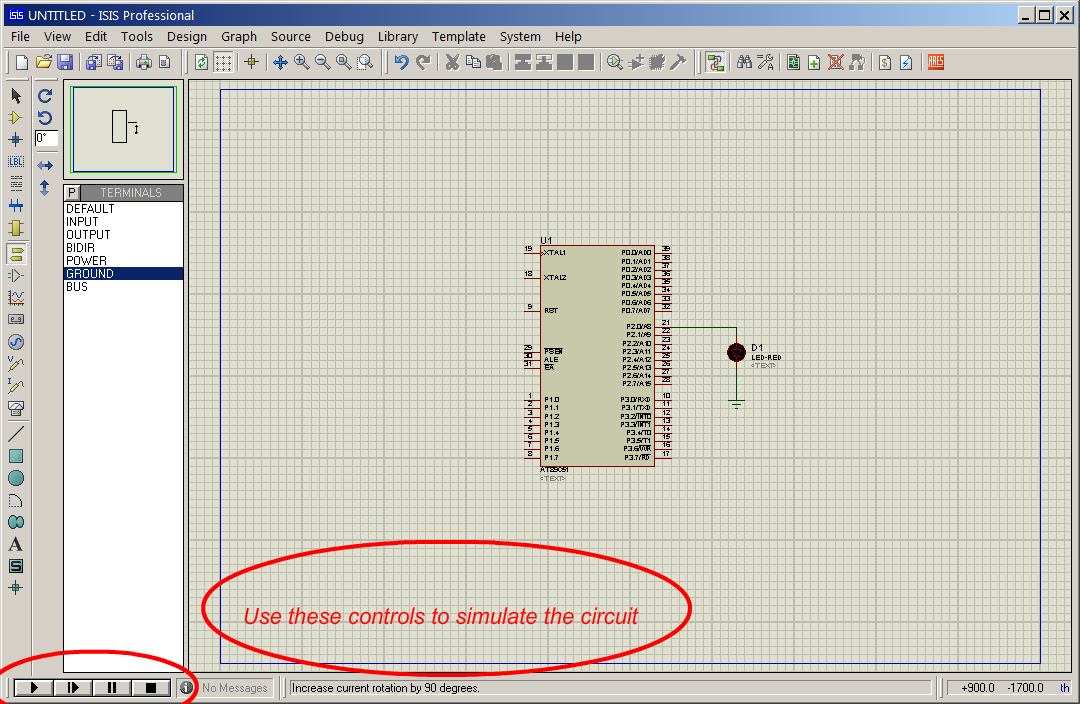This screenshot has height=704, width=1080.
Task: Select the 2D graphics Text tool
Action: point(15,543)
